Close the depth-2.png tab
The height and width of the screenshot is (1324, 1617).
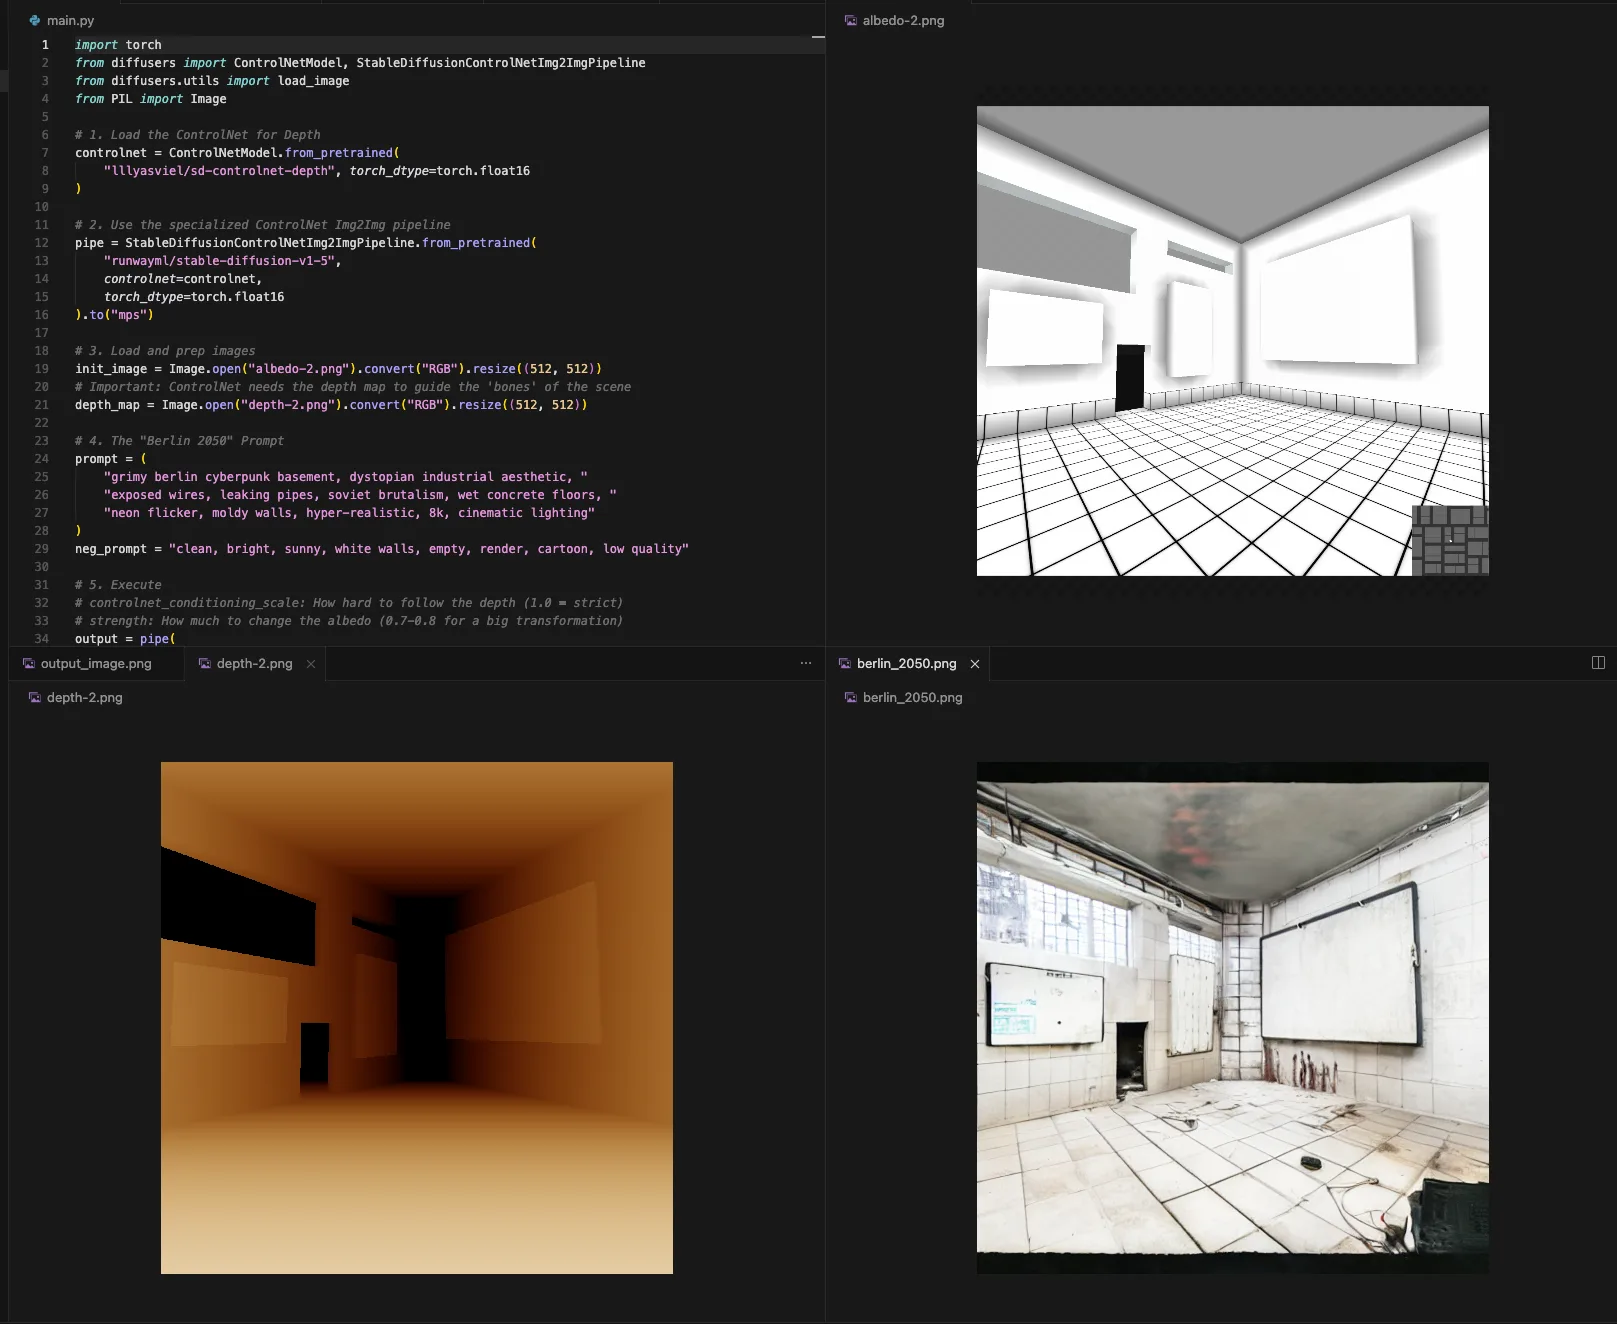tap(311, 664)
